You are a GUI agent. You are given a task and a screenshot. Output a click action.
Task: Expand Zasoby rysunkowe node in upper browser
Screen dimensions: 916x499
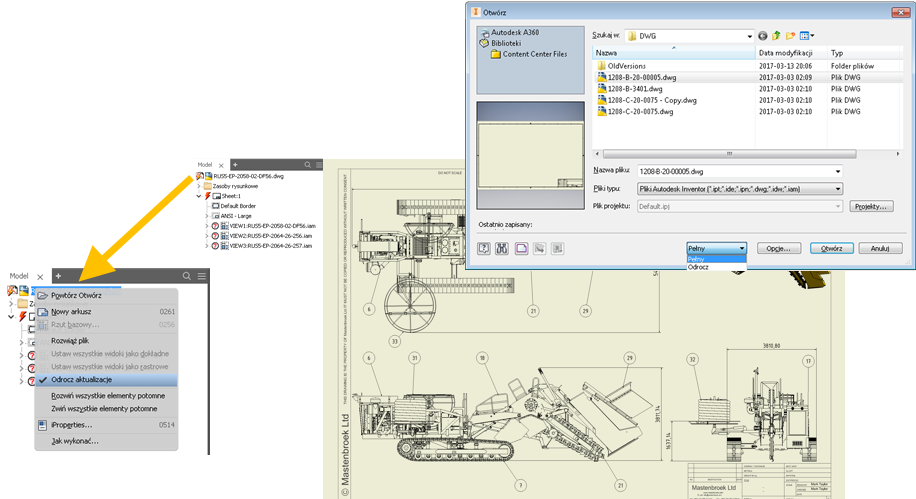[x=199, y=186]
